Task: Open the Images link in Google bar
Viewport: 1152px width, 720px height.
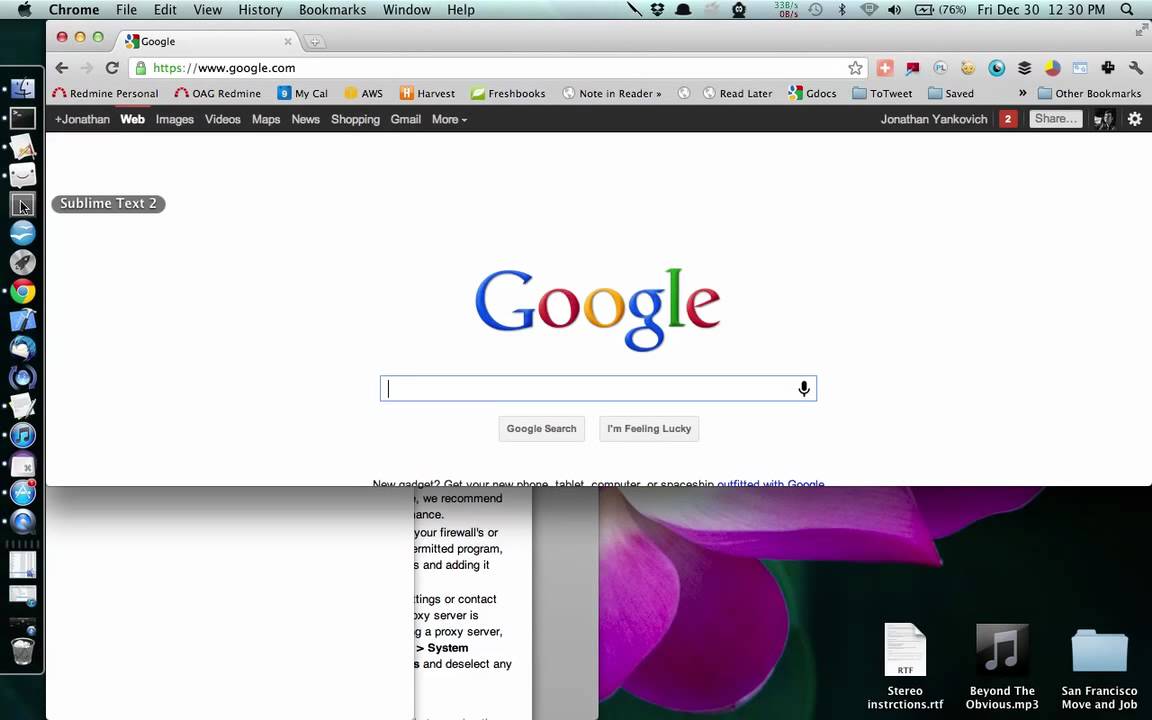Action: coord(175,119)
